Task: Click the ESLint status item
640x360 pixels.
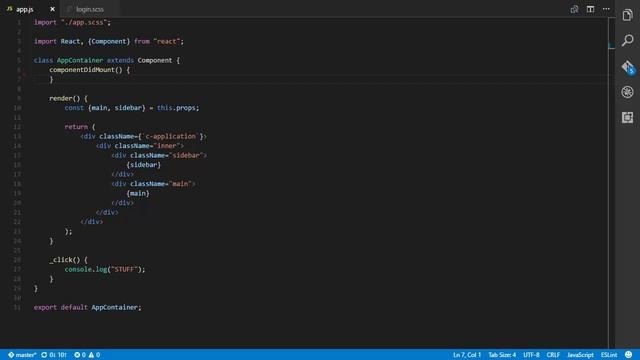Action: point(609,355)
